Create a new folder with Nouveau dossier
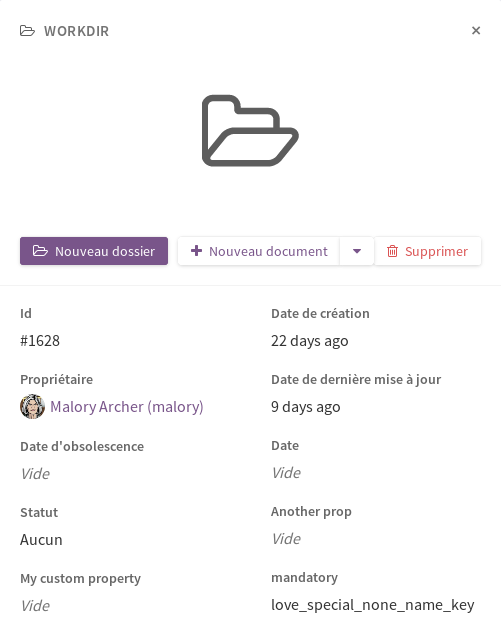The width and height of the screenshot is (501, 630). pos(94,251)
